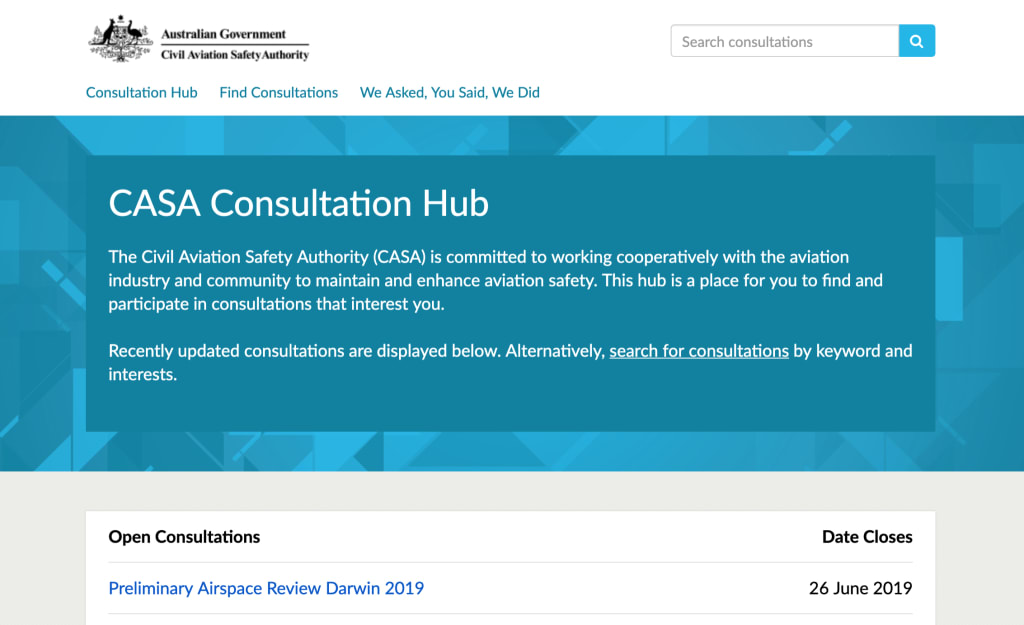Click the Australian Government crest logo
1024x625 pixels.
[120, 39]
